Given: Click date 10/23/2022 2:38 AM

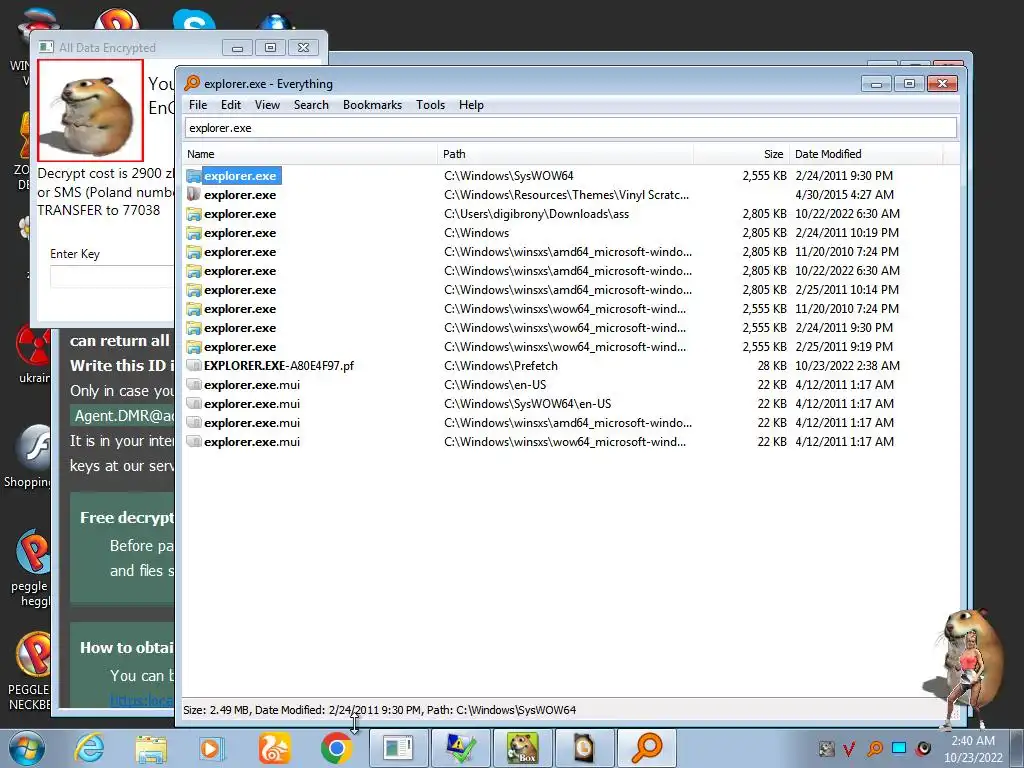Looking at the screenshot, I should pyautogui.click(x=847, y=366).
